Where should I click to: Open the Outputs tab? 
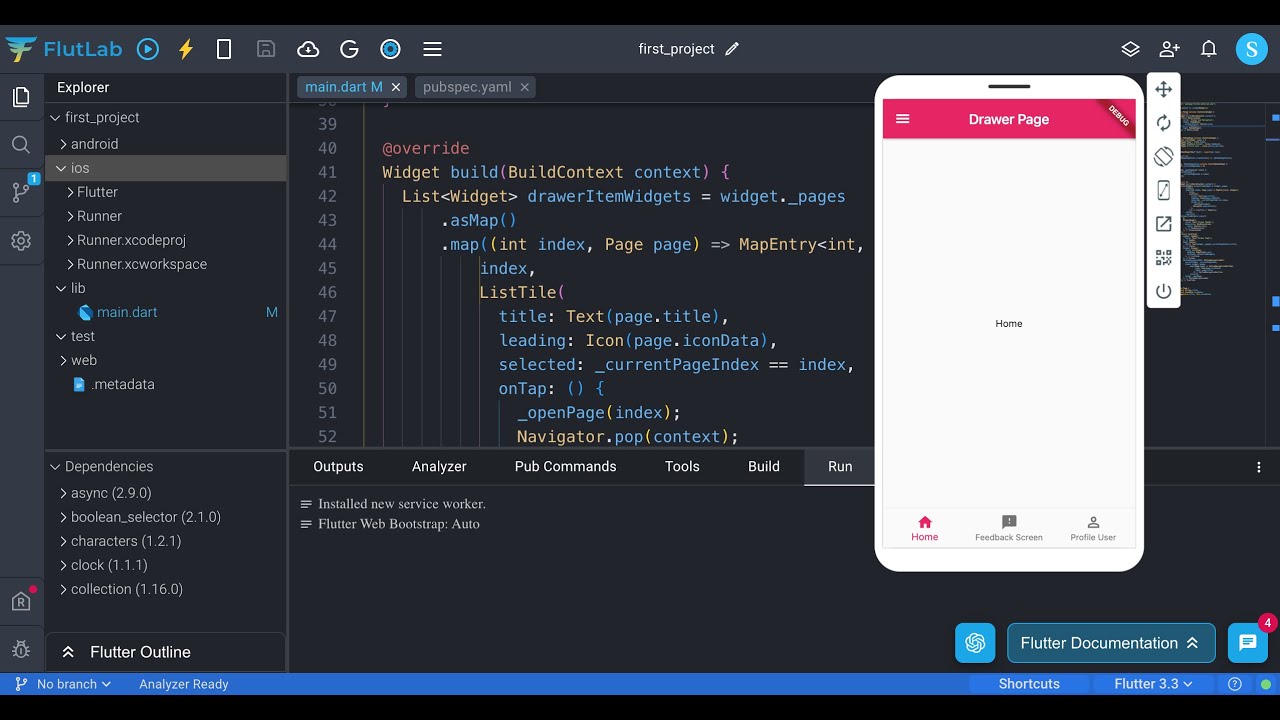[x=338, y=466]
